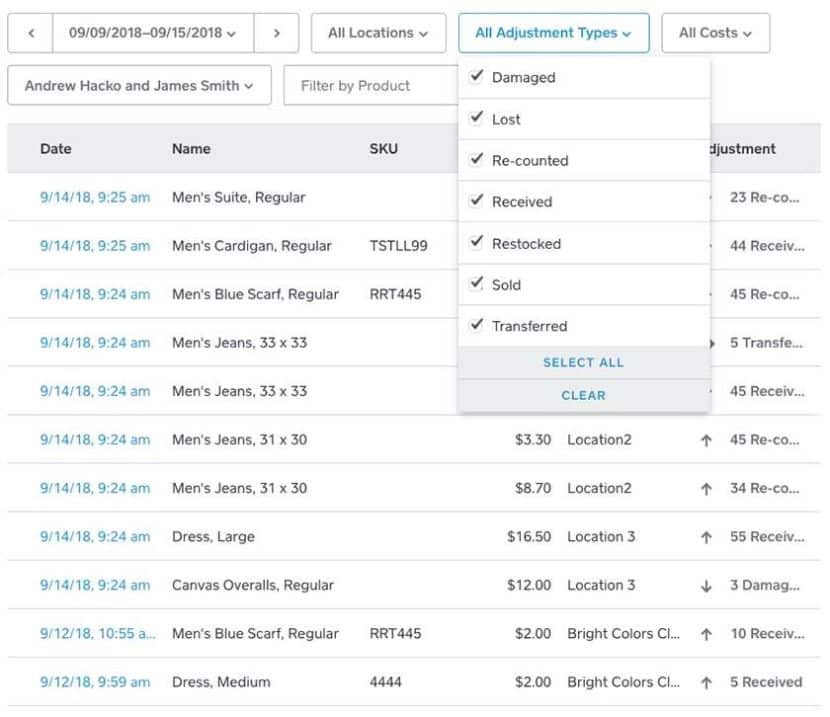Image resolution: width=830 pixels, height=717 pixels.
Task: Click up arrow on Dress Medium 5 Received row
Action: pos(708,682)
